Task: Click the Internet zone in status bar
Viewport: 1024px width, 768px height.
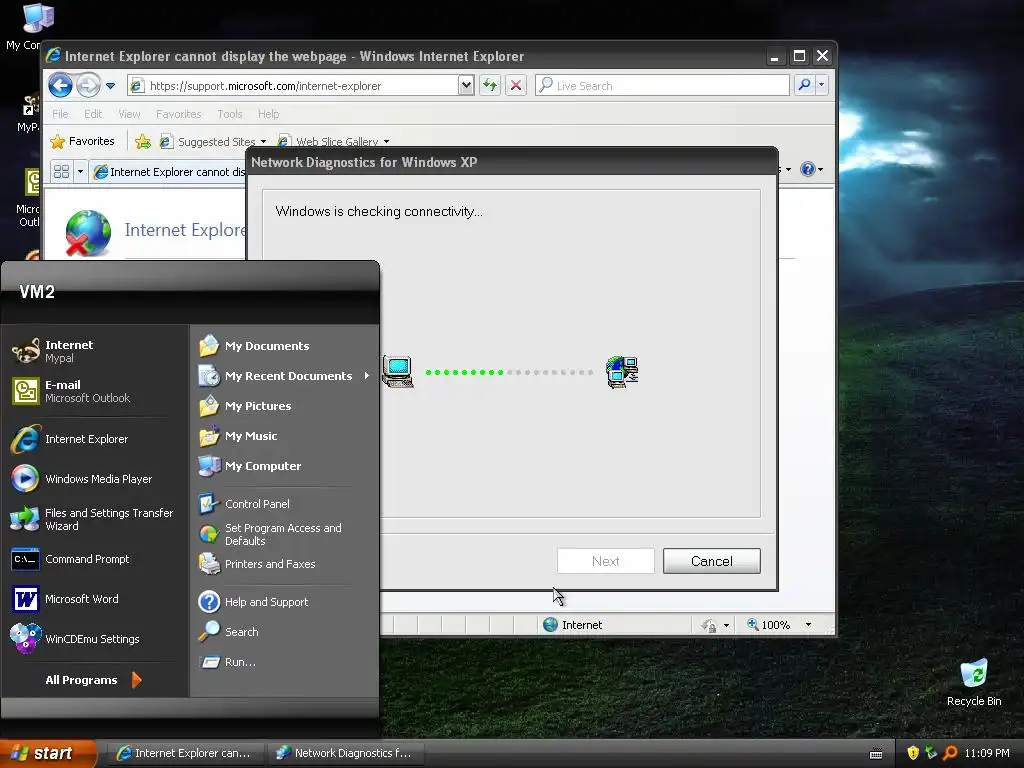Action: click(x=573, y=625)
